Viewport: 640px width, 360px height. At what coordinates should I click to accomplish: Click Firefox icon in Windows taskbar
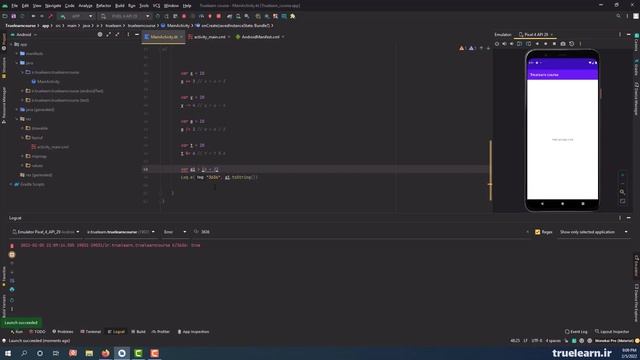[x=105, y=353]
